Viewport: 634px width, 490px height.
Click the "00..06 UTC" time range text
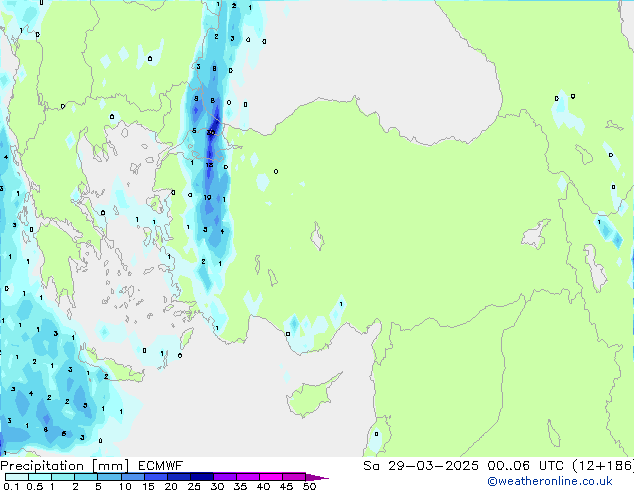(525, 466)
